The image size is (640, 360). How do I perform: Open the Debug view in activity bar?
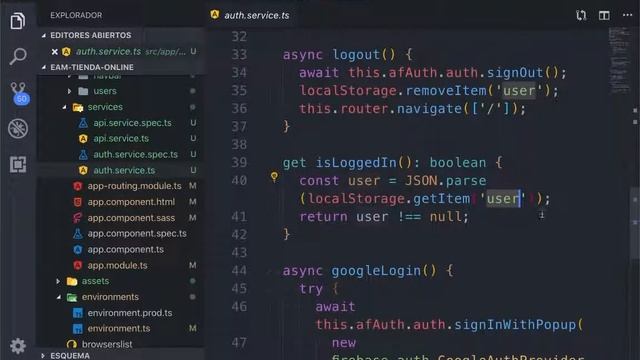[x=18, y=129]
